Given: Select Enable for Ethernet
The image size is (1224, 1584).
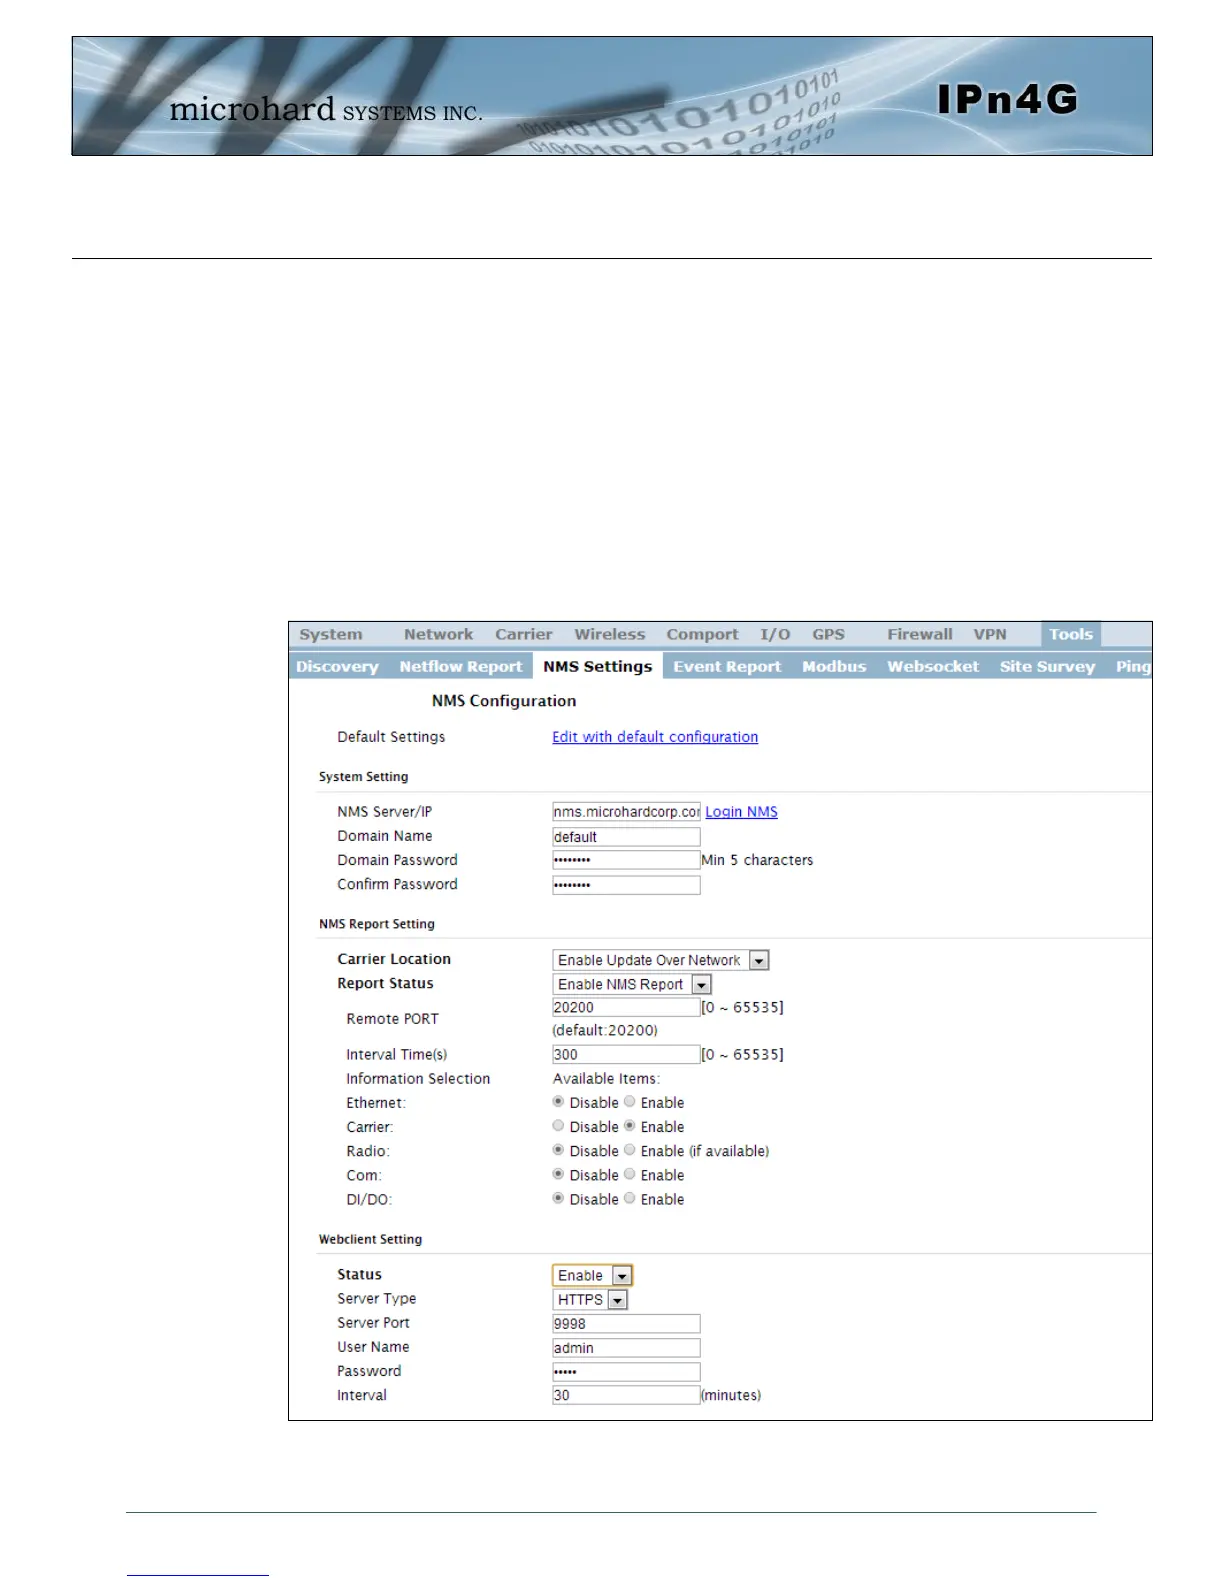Looking at the screenshot, I should 630,1102.
